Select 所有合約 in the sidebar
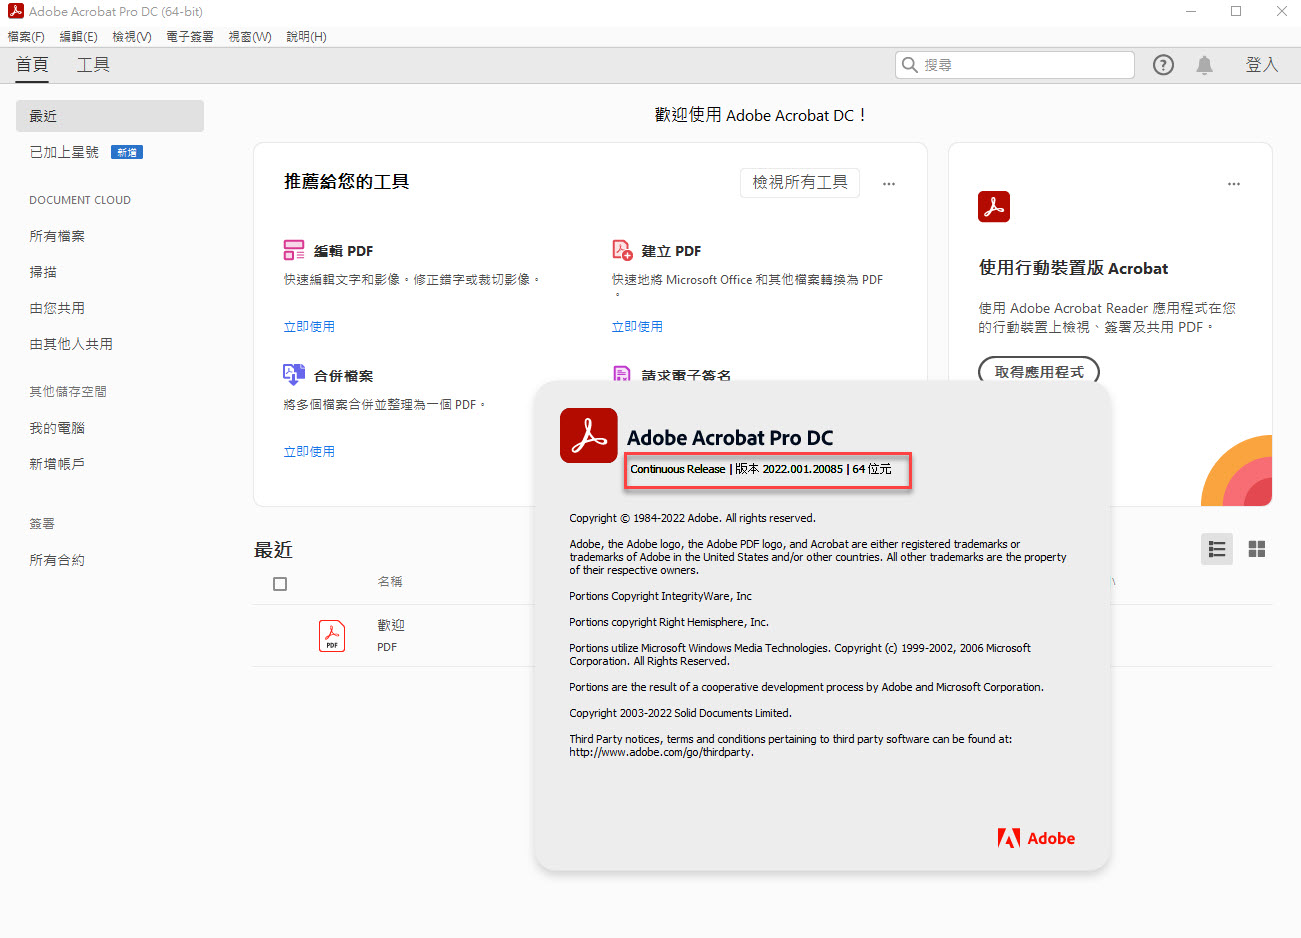This screenshot has width=1301, height=938. [57, 560]
